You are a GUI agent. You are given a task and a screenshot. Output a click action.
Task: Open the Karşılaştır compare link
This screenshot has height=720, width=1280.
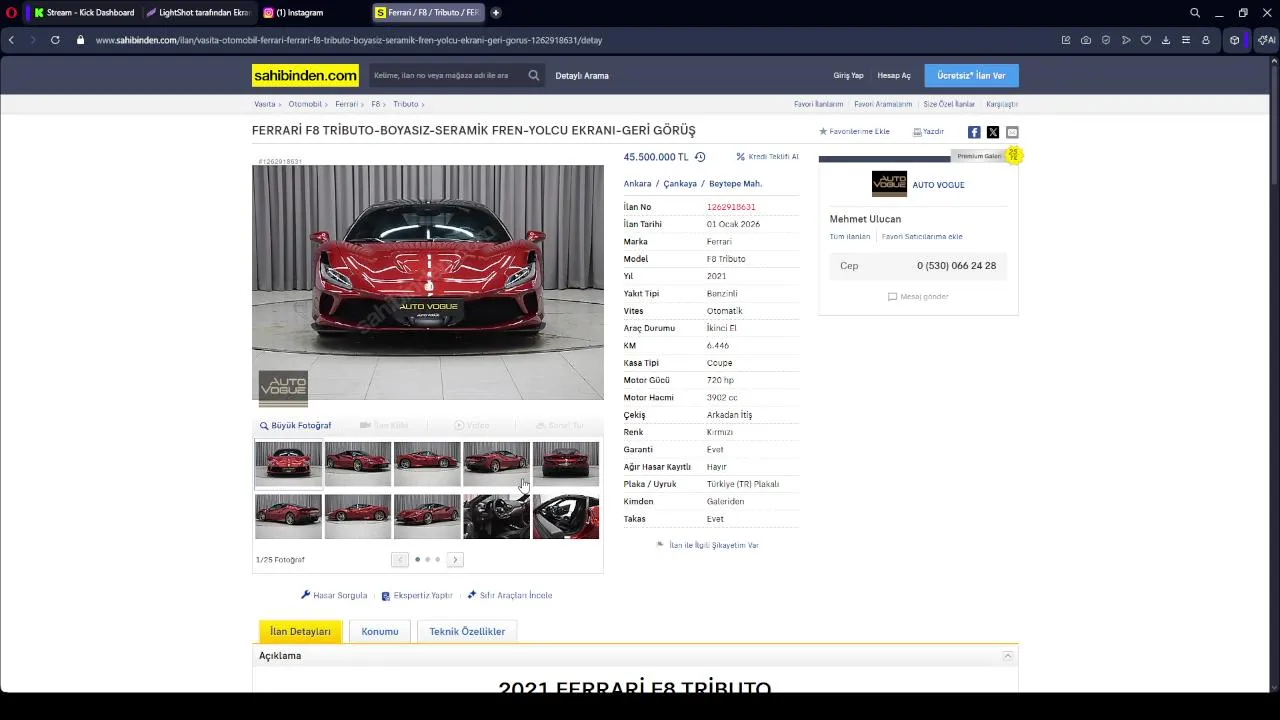1002,104
